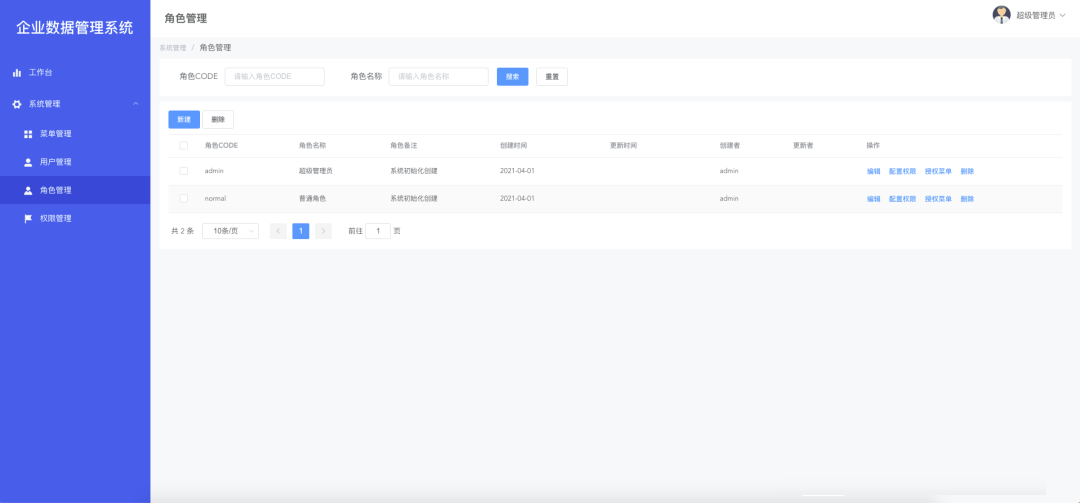This screenshot has width=1080, height=503.
Task: Click 系统初始化创建 in the normal row
Action: coord(413,198)
